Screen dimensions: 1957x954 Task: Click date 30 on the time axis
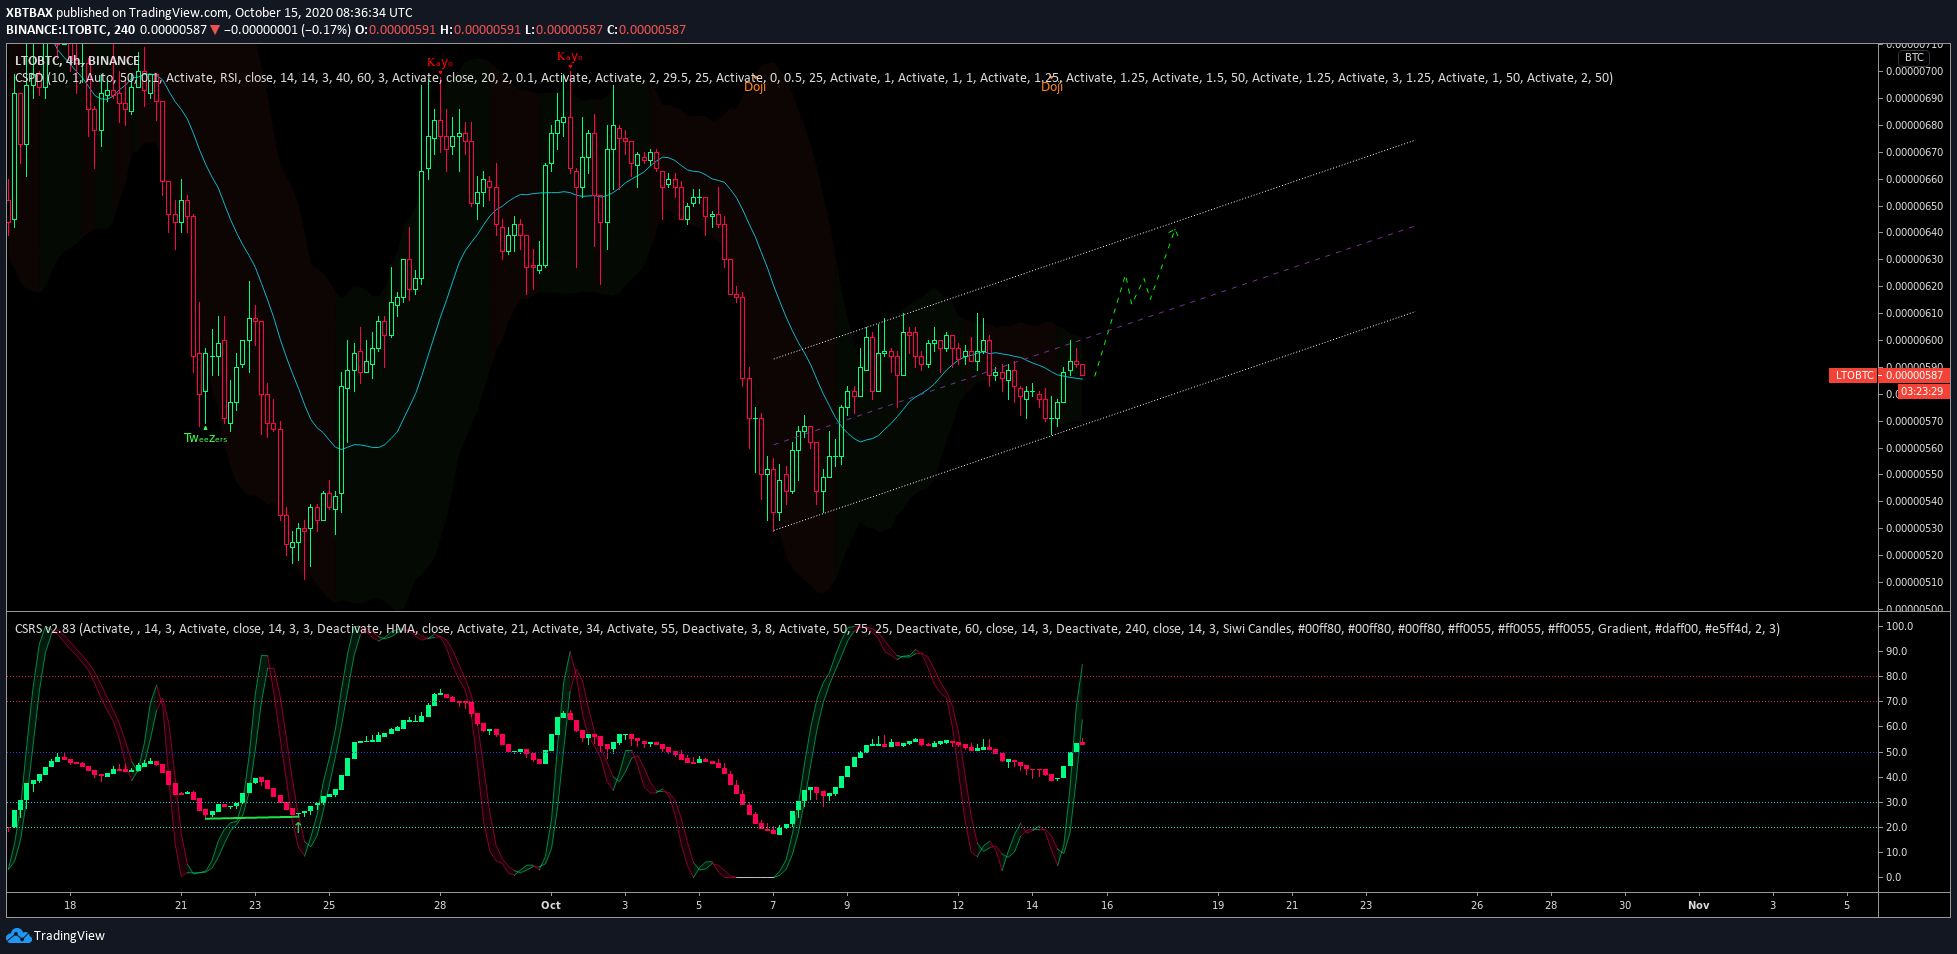tap(1625, 906)
